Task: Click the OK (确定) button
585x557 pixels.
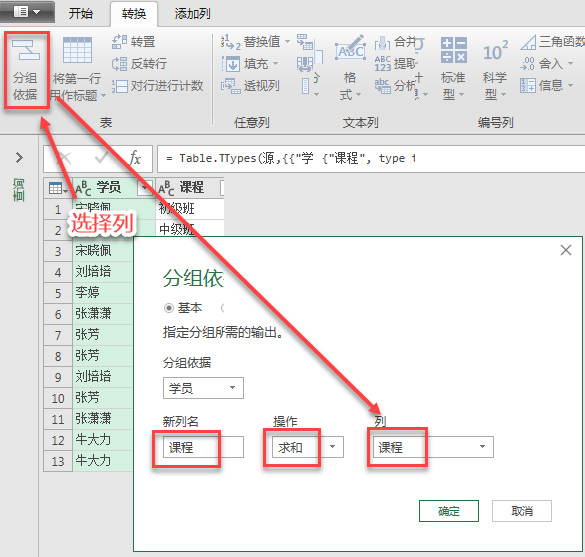Action: [449, 511]
